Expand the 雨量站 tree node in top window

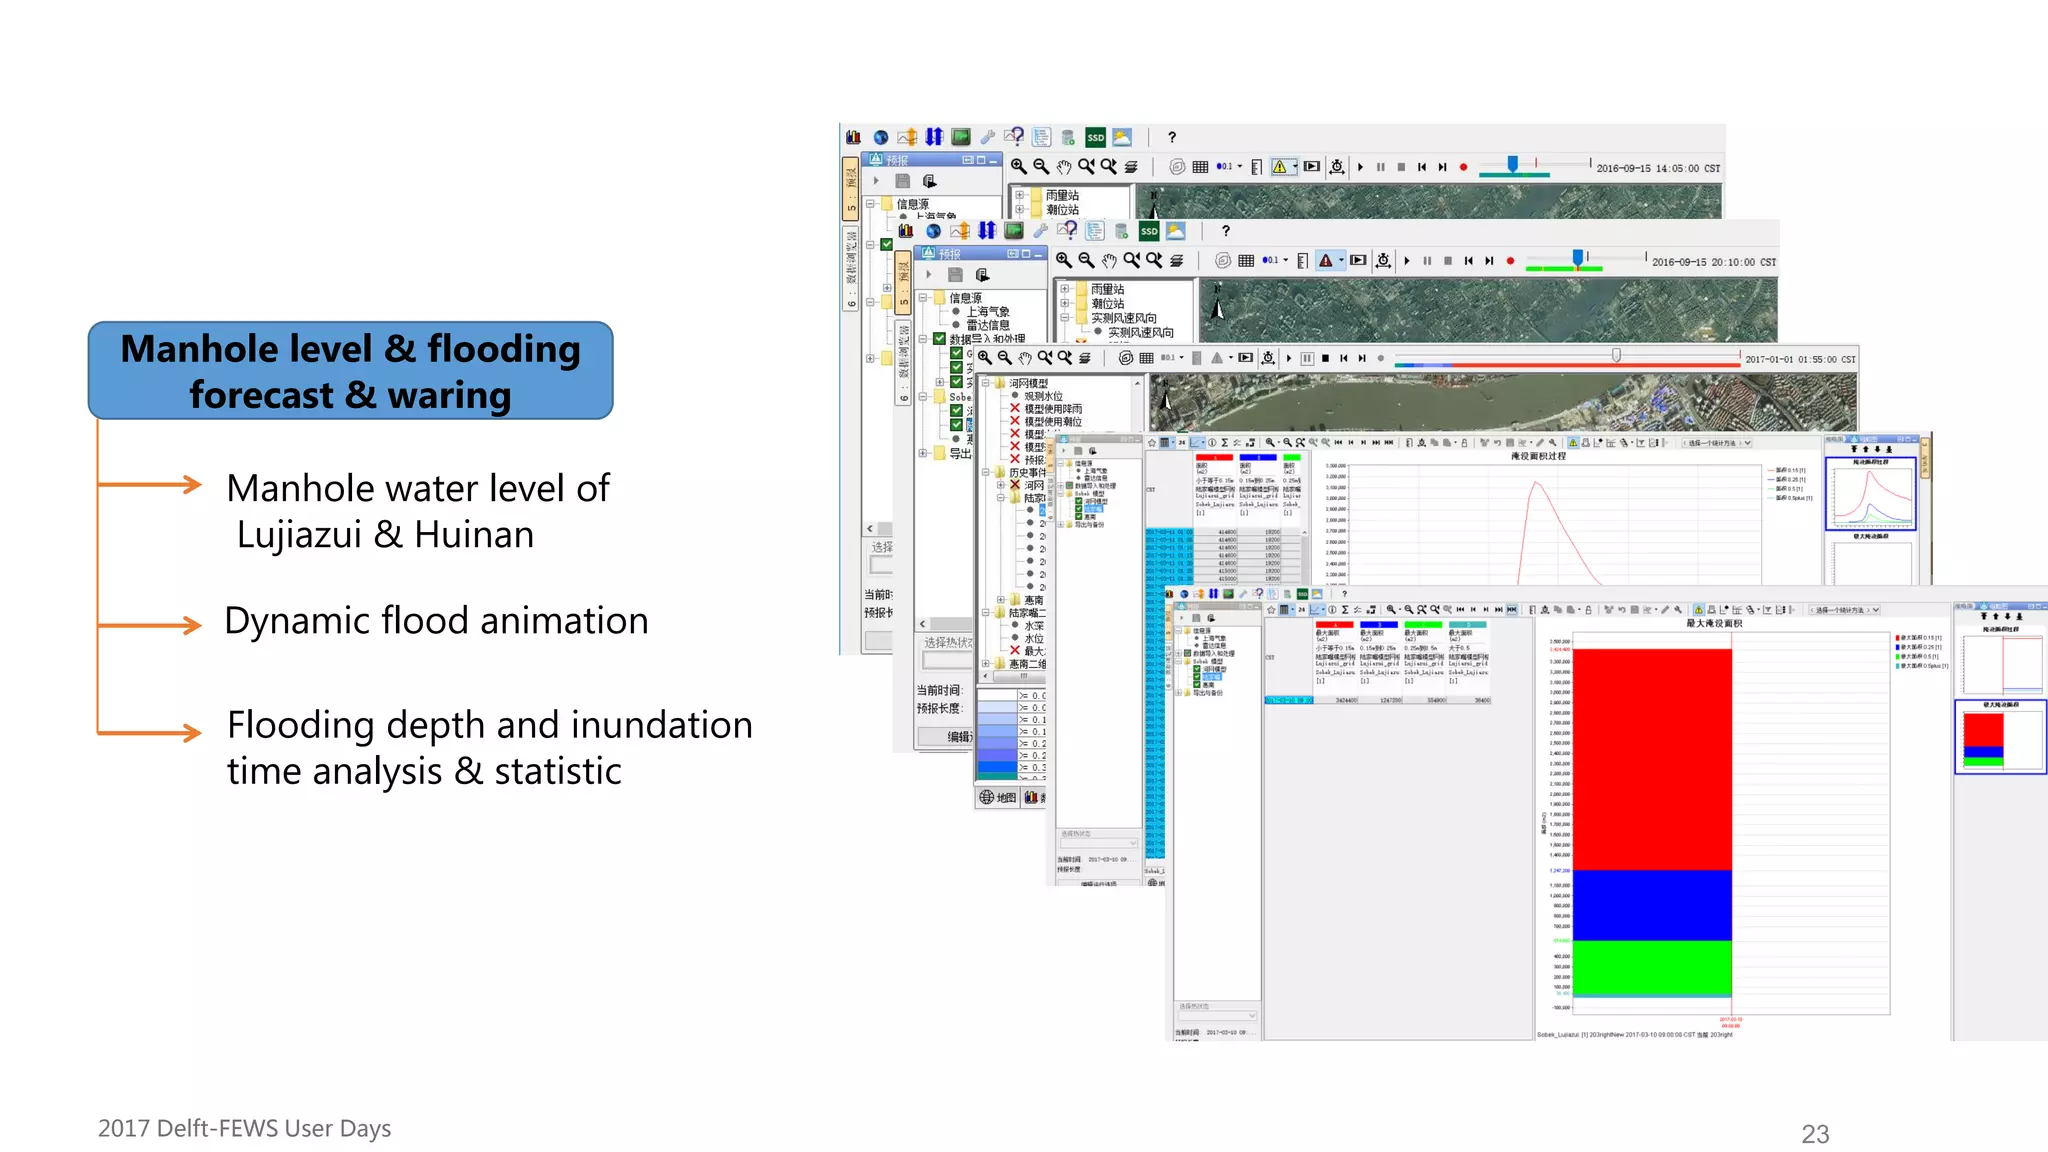point(1019,196)
